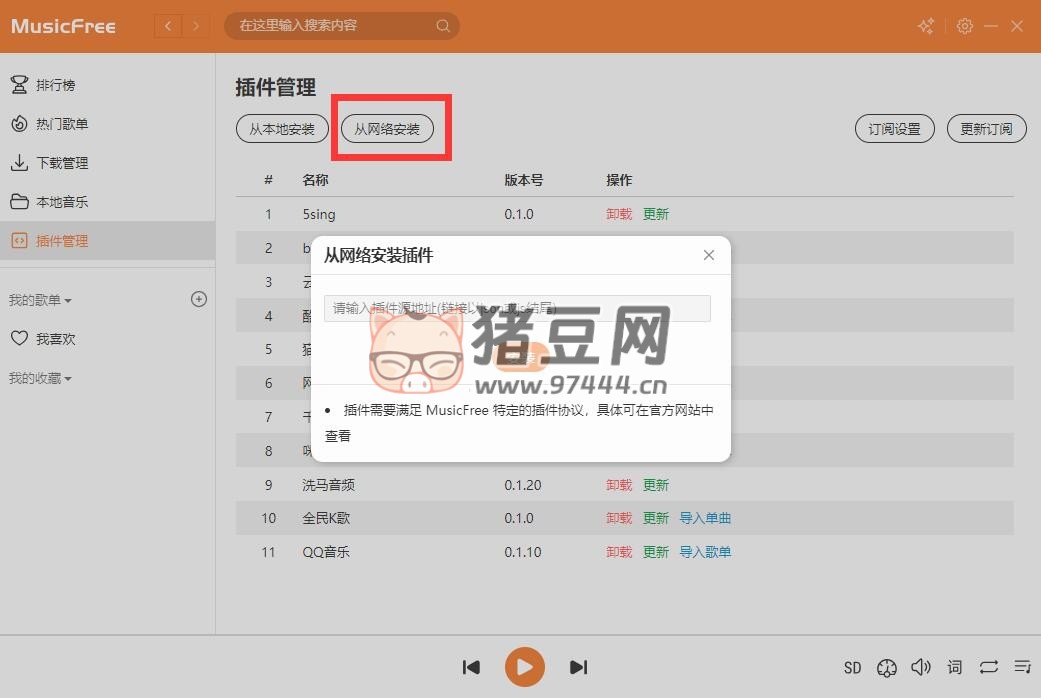Toggle lyrics with 词 icon
The height and width of the screenshot is (698, 1041).
(955, 667)
